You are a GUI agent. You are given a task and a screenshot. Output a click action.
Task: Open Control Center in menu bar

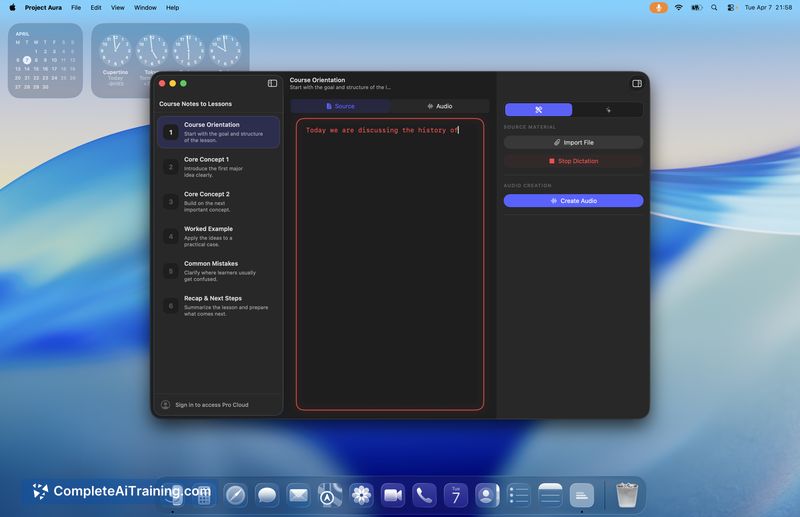731,8
